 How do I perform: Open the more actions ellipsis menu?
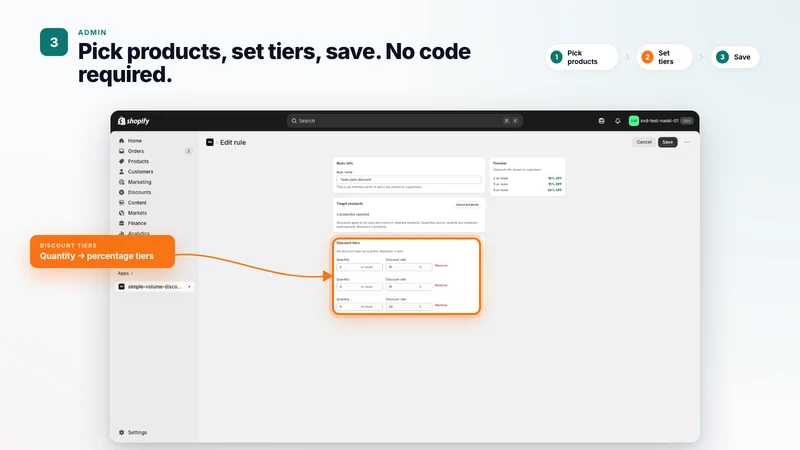(x=687, y=142)
